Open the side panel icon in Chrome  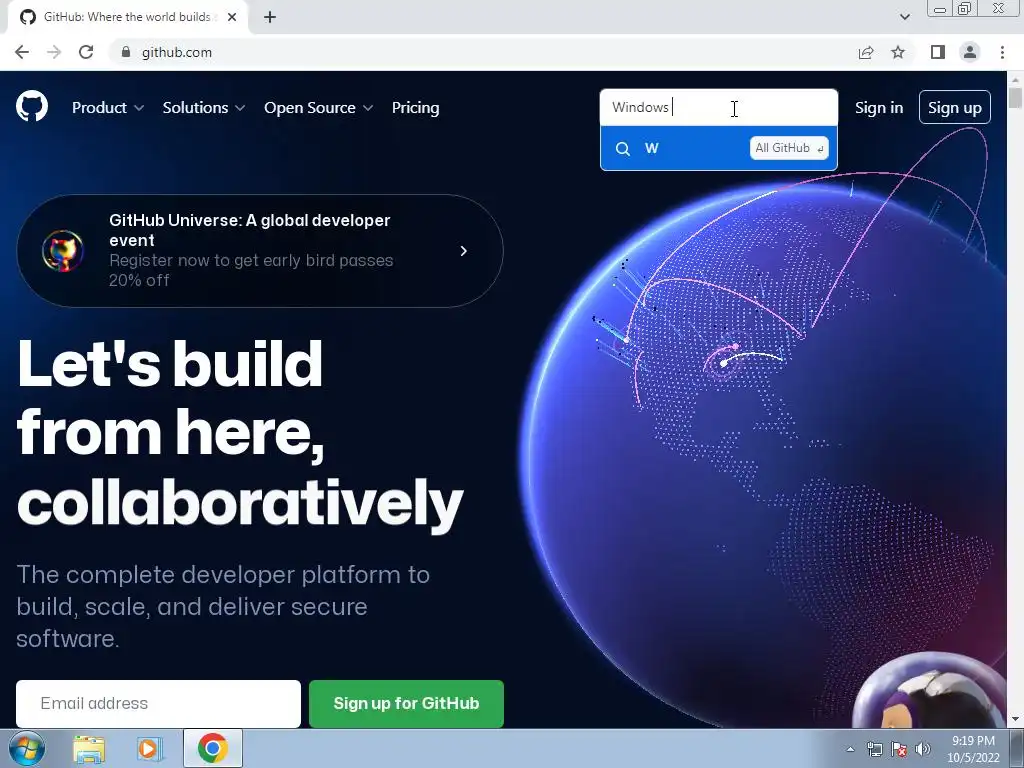938,52
